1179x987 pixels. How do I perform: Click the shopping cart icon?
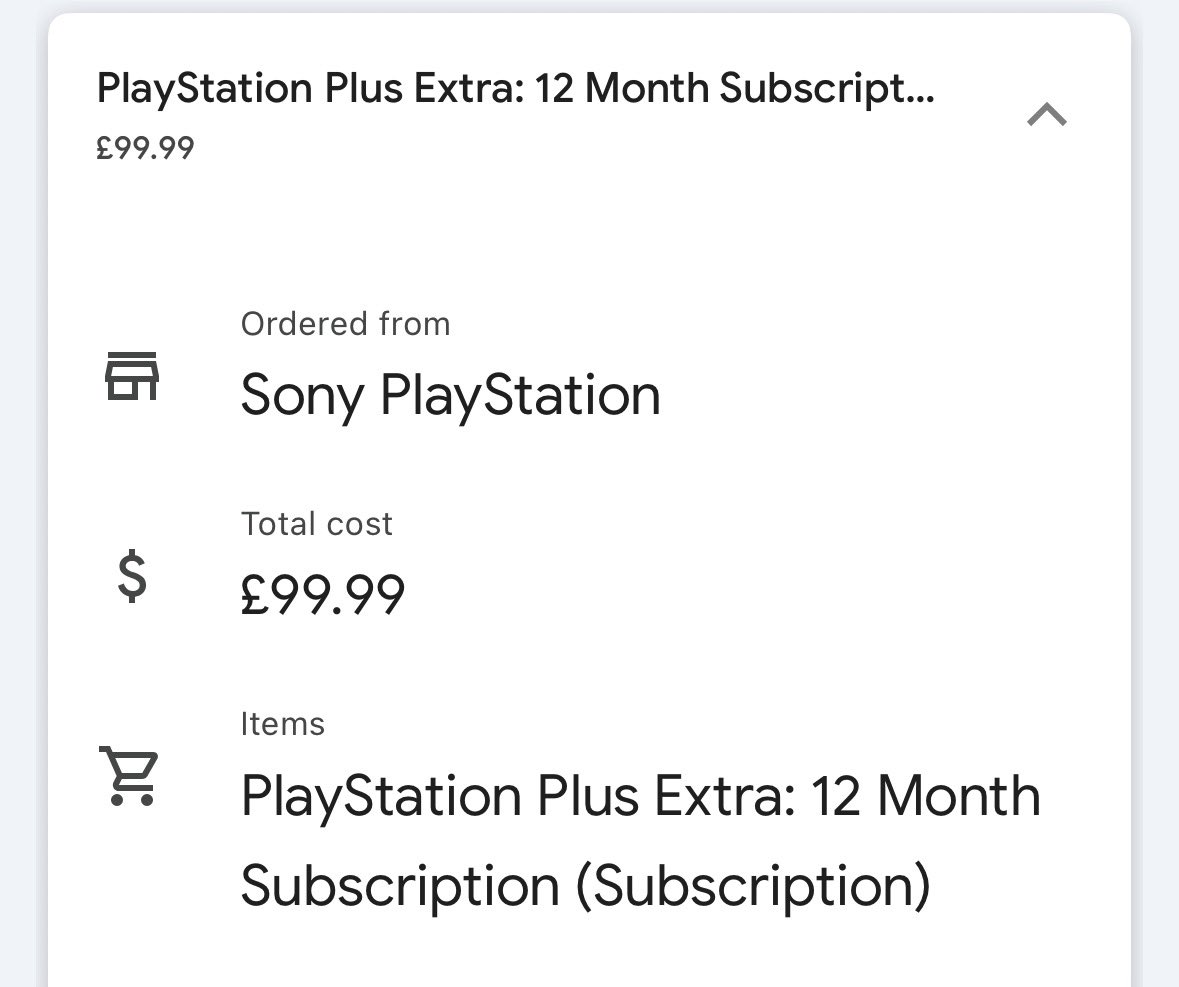pyautogui.click(x=129, y=776)
